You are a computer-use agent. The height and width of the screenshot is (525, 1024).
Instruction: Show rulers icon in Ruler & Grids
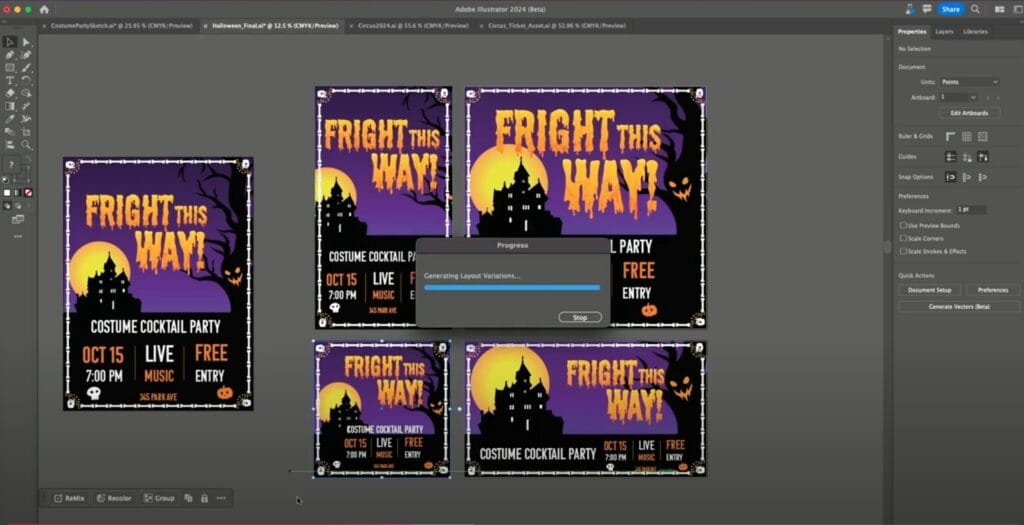pos(950,136)
